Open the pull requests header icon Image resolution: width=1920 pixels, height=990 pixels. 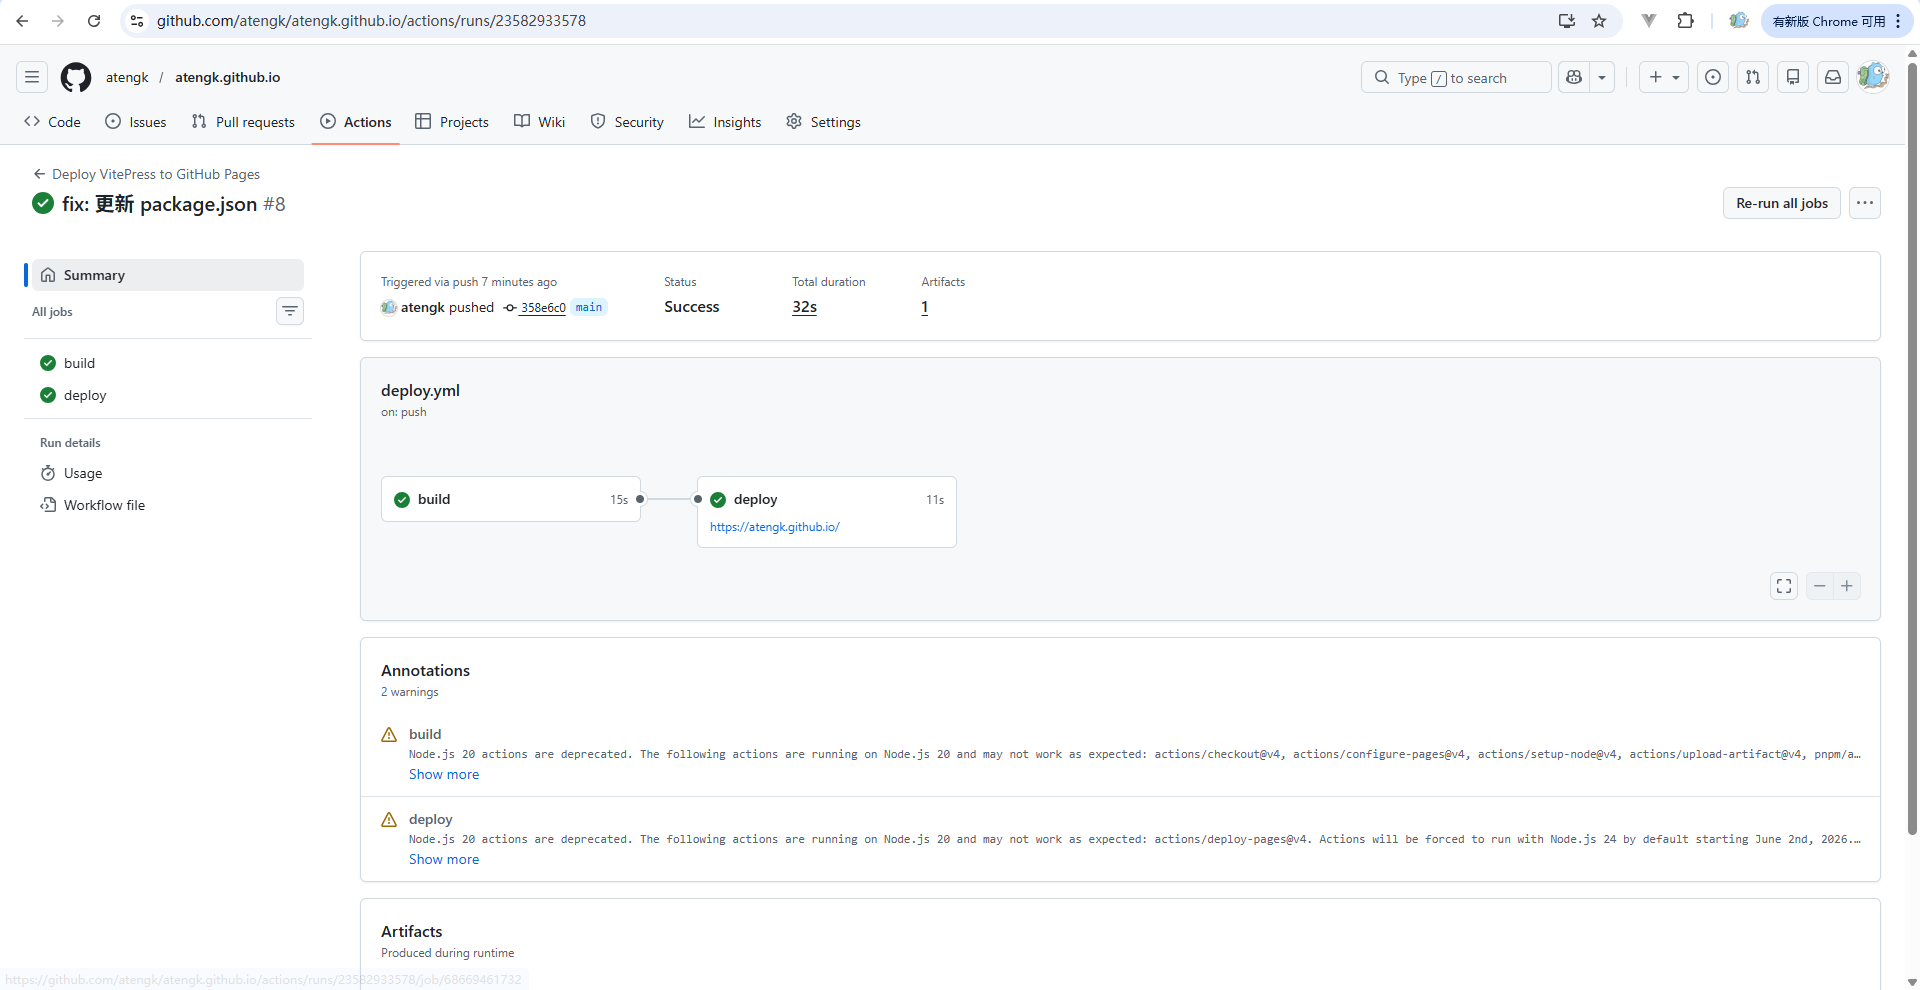1753,77
